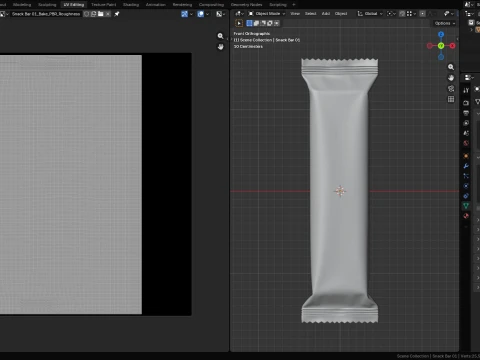The image size is (480, 360).
Task: Unlink the image with X icon
Action: pos(108,14)
